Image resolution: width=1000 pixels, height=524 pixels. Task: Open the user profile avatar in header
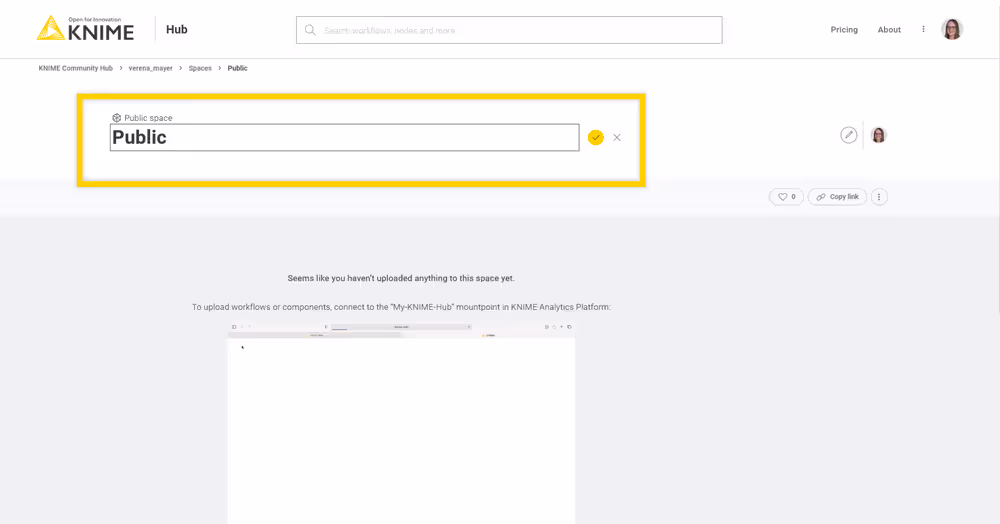[952, 29]
